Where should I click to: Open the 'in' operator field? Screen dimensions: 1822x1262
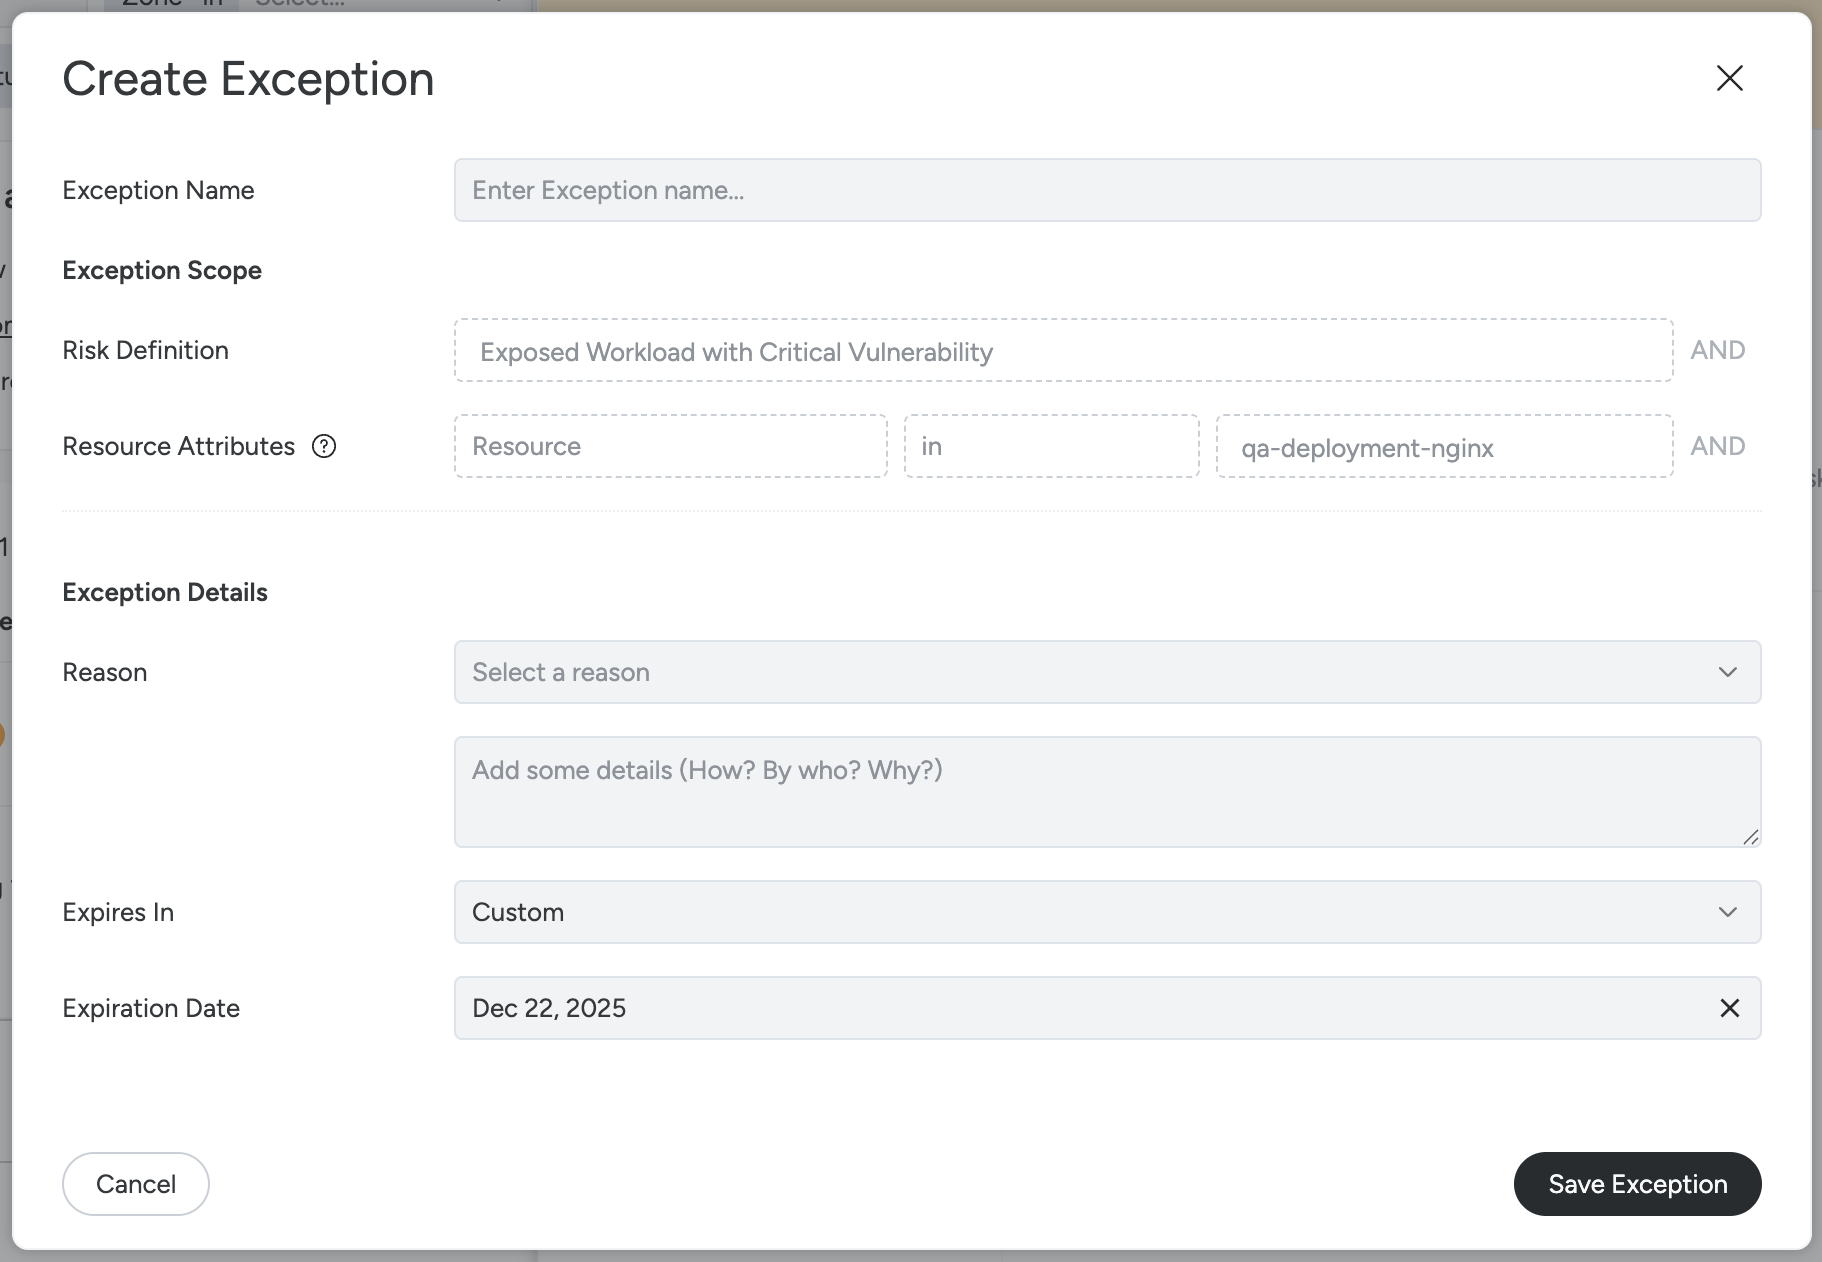[1050, 446]
